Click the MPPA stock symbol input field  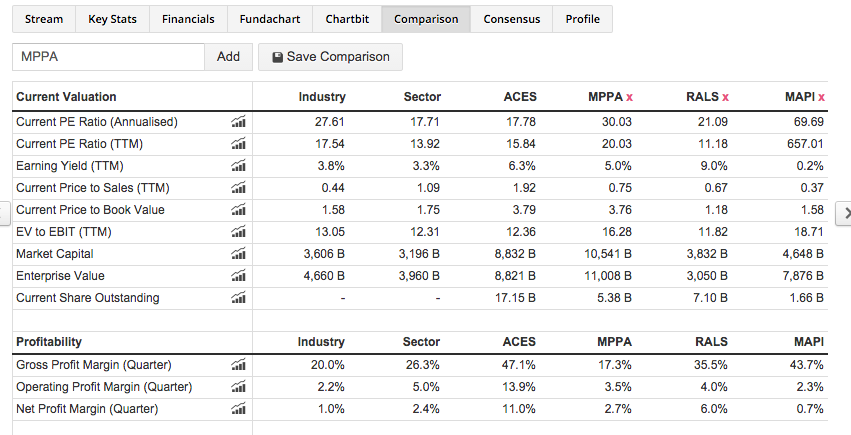[108, 57]
